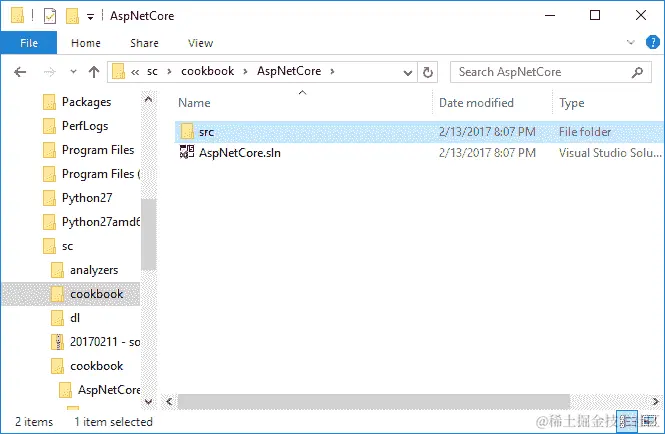
Task: Click the horizontal scrollbar right arrow
Action: (x=656, y=401)
